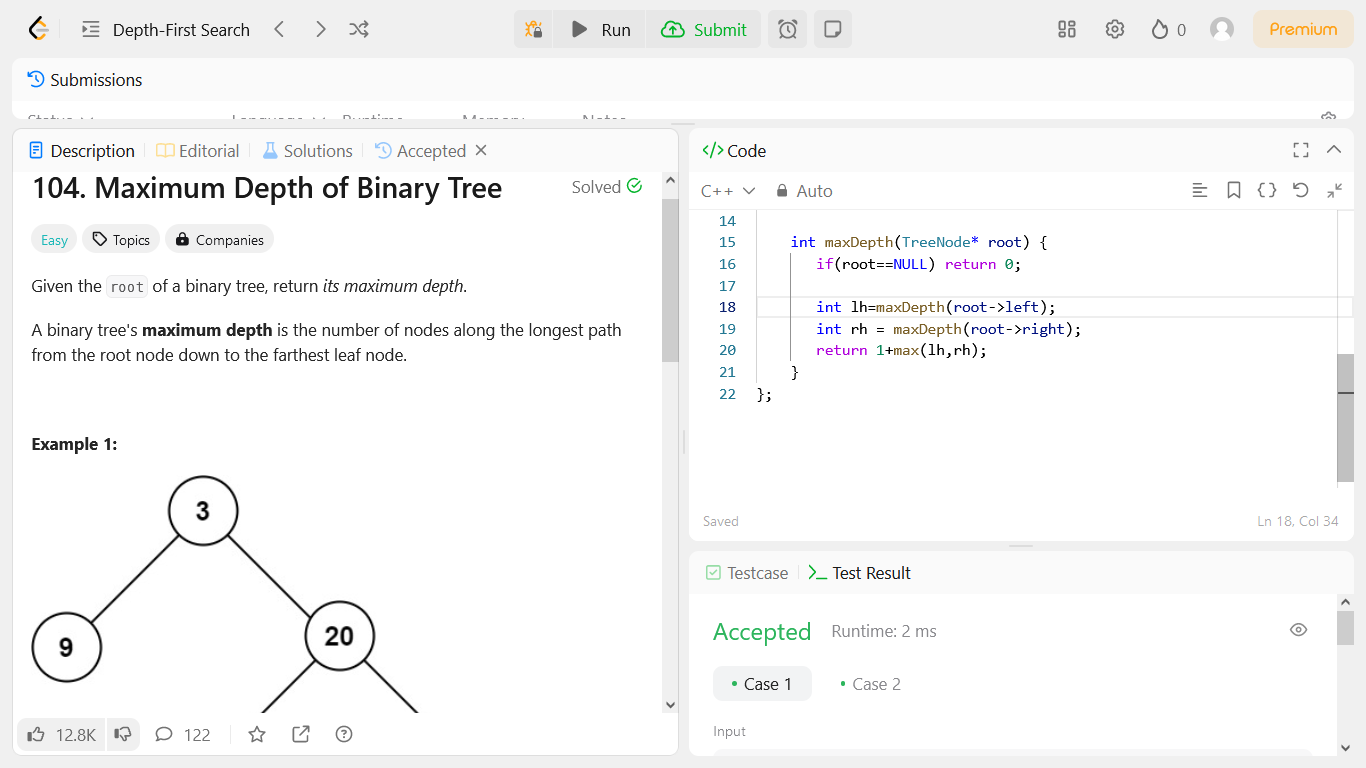
Task: Open the timer alarm clock icon
Action: click(x=787, y=30)
